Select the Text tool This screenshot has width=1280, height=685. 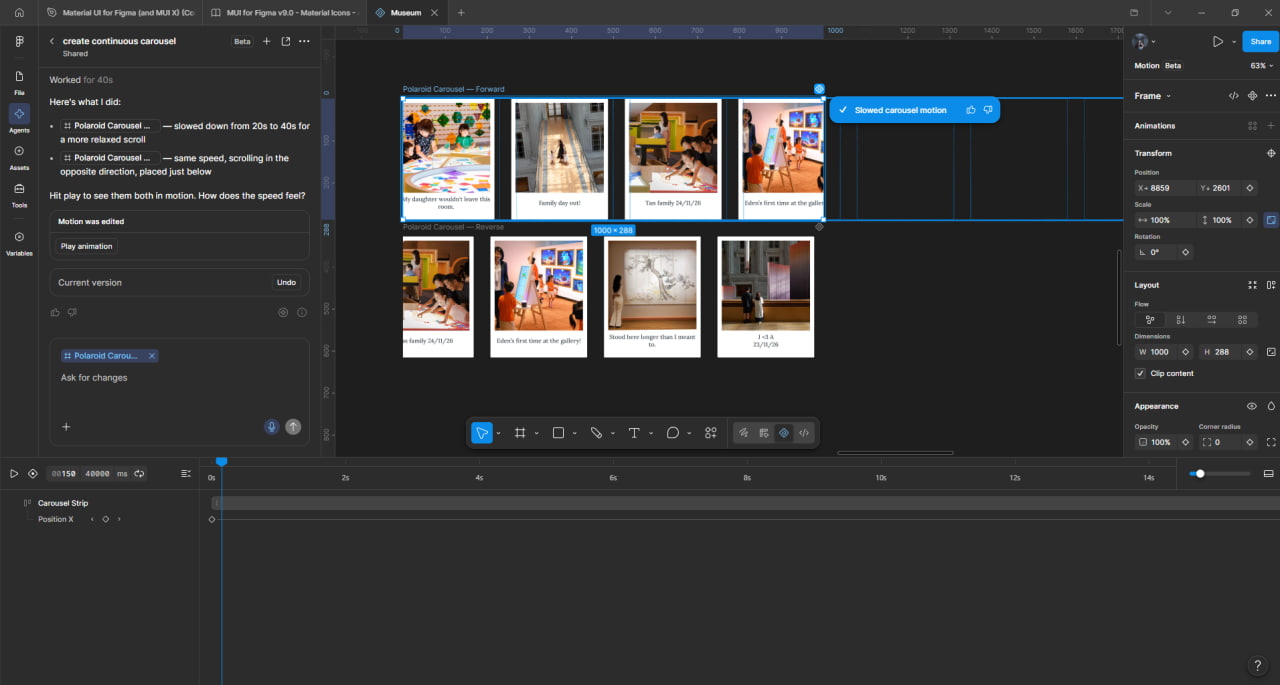click(x=634, y=433)
